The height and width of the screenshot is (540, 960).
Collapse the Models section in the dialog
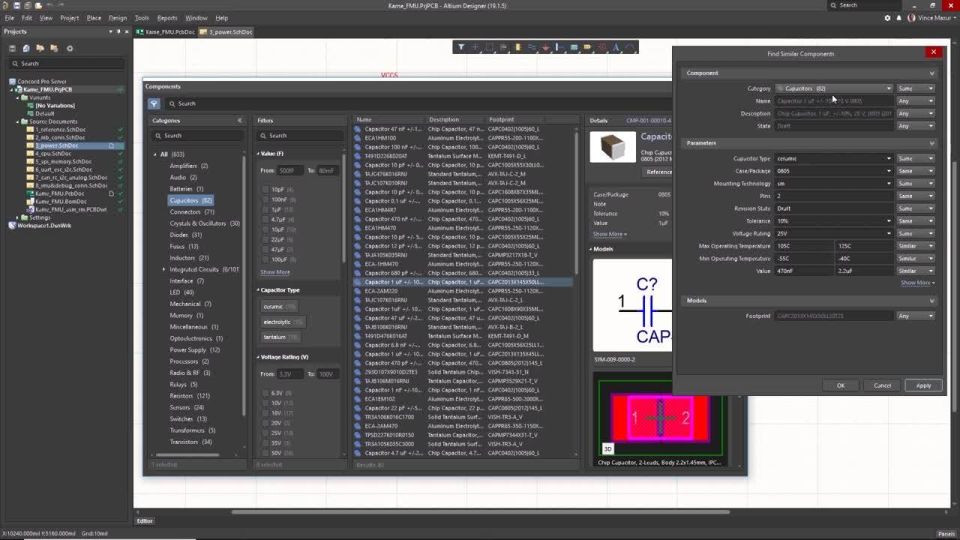pos(932,301)
